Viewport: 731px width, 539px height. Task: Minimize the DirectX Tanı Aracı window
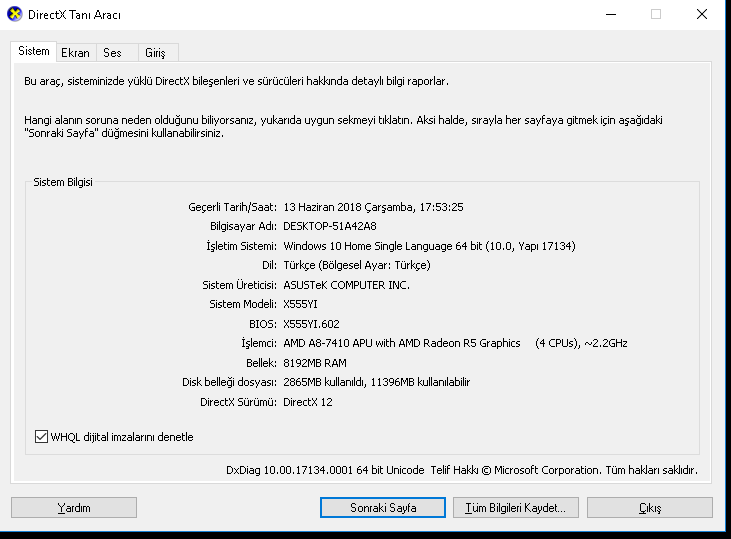[611, 14]
